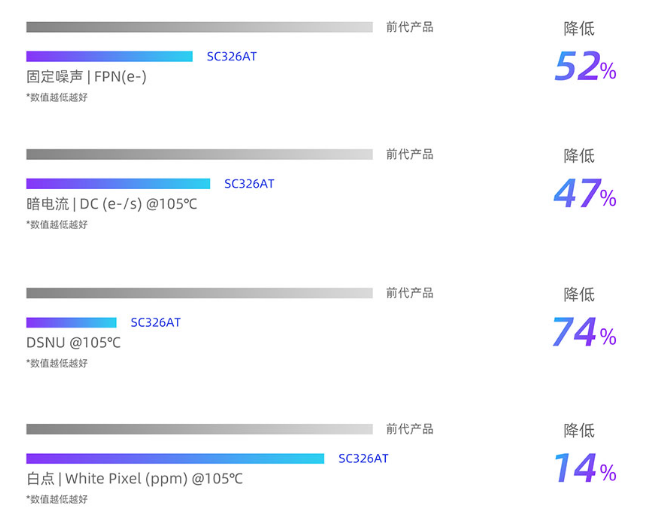Click the short SC326AT bar for DSNU
This screenshot has width=647, height=526.
tap(71, 323)
